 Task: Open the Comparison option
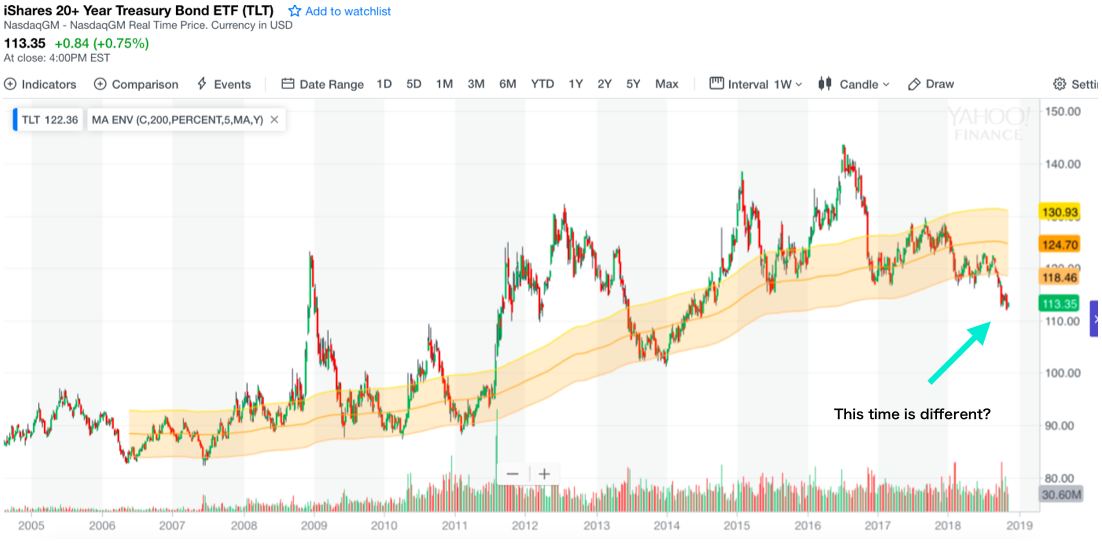point(136,84)
